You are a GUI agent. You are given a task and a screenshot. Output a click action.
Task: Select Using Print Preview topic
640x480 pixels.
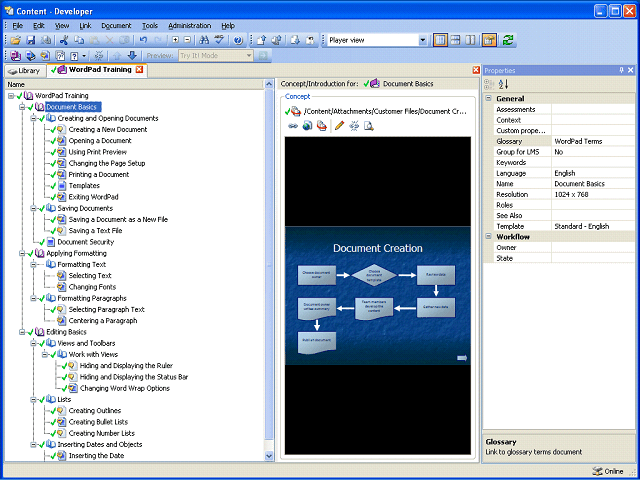pyautogui.click(x=97, y=152)
